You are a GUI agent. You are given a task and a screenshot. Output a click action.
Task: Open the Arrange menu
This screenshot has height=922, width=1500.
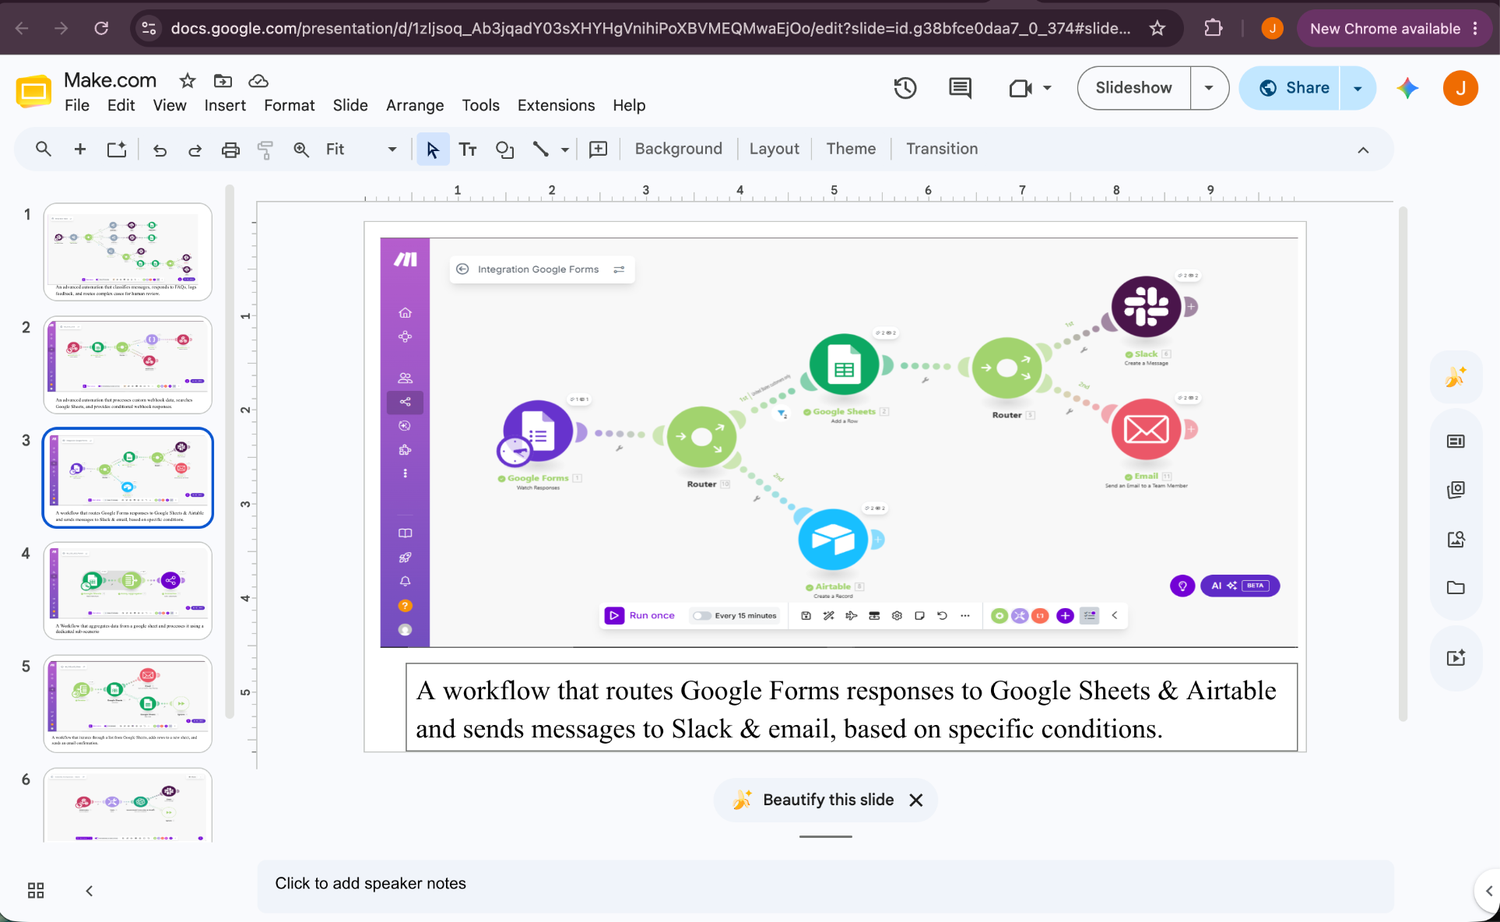pos(415,105)
